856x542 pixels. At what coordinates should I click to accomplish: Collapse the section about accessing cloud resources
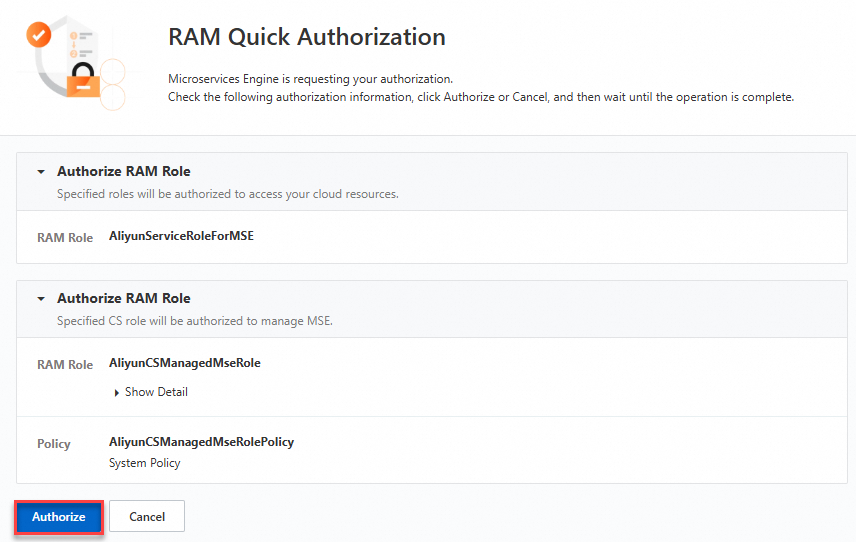41,172
